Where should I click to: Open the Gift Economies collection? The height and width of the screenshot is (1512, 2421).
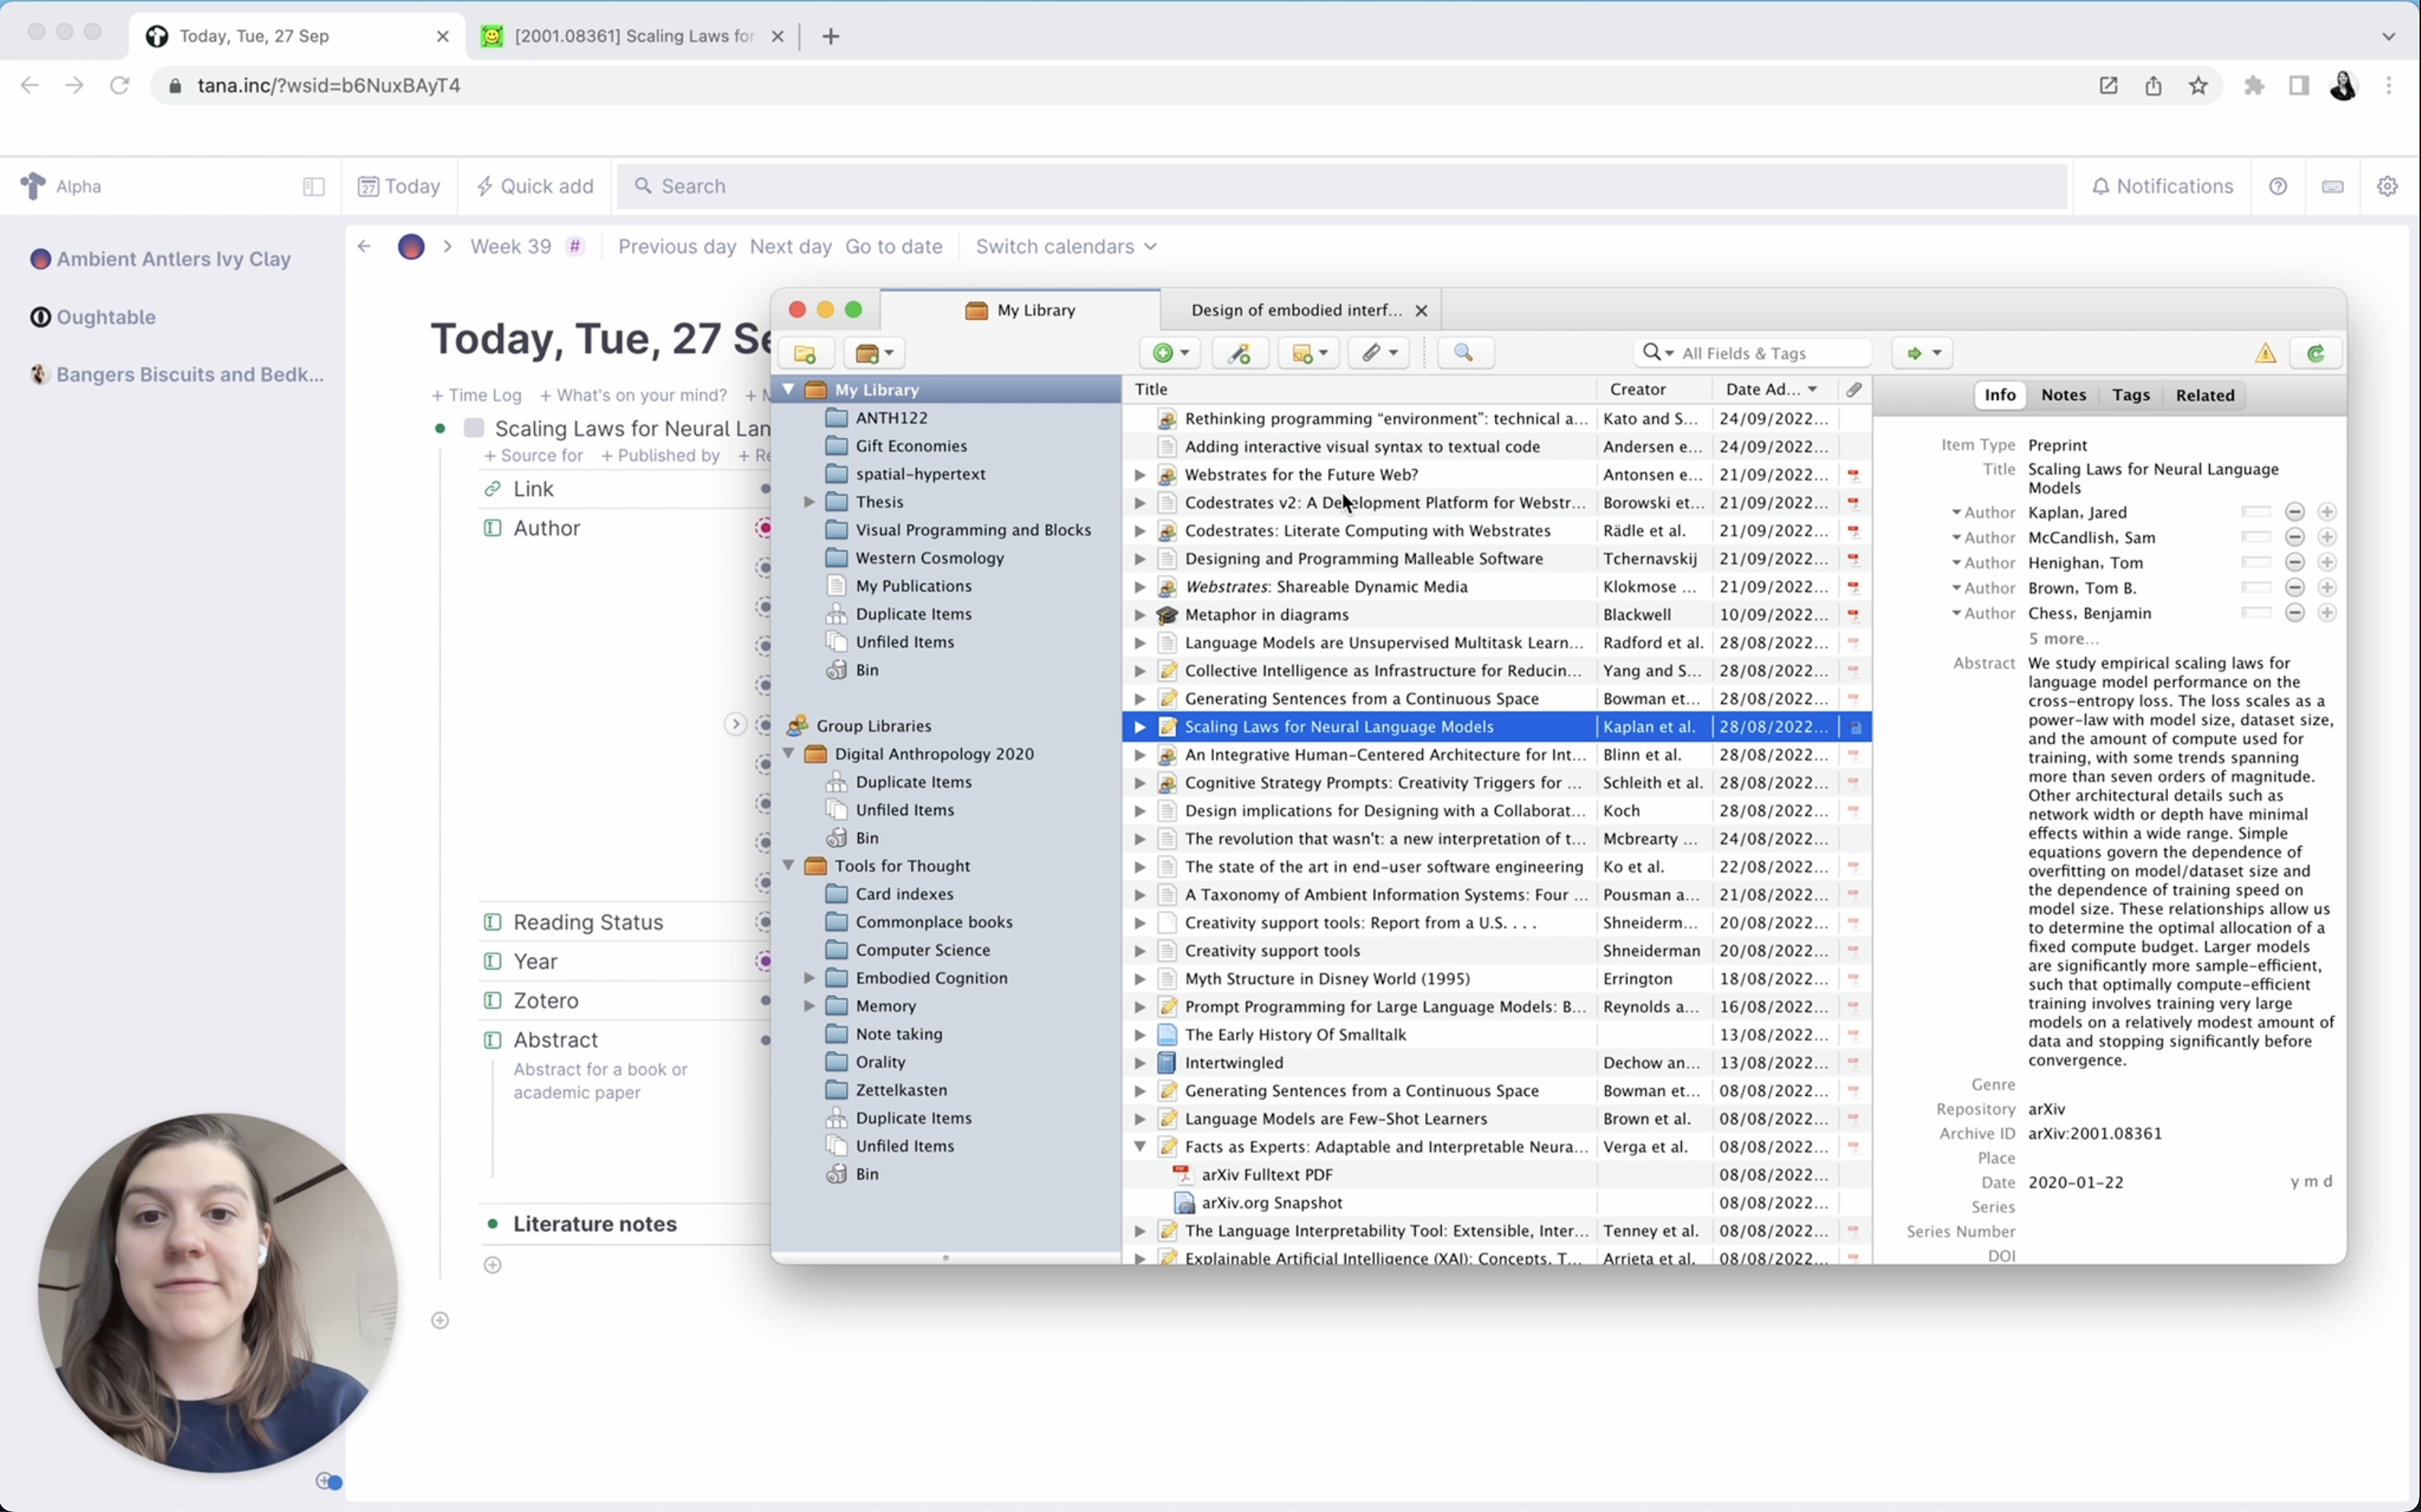(910, 446)
